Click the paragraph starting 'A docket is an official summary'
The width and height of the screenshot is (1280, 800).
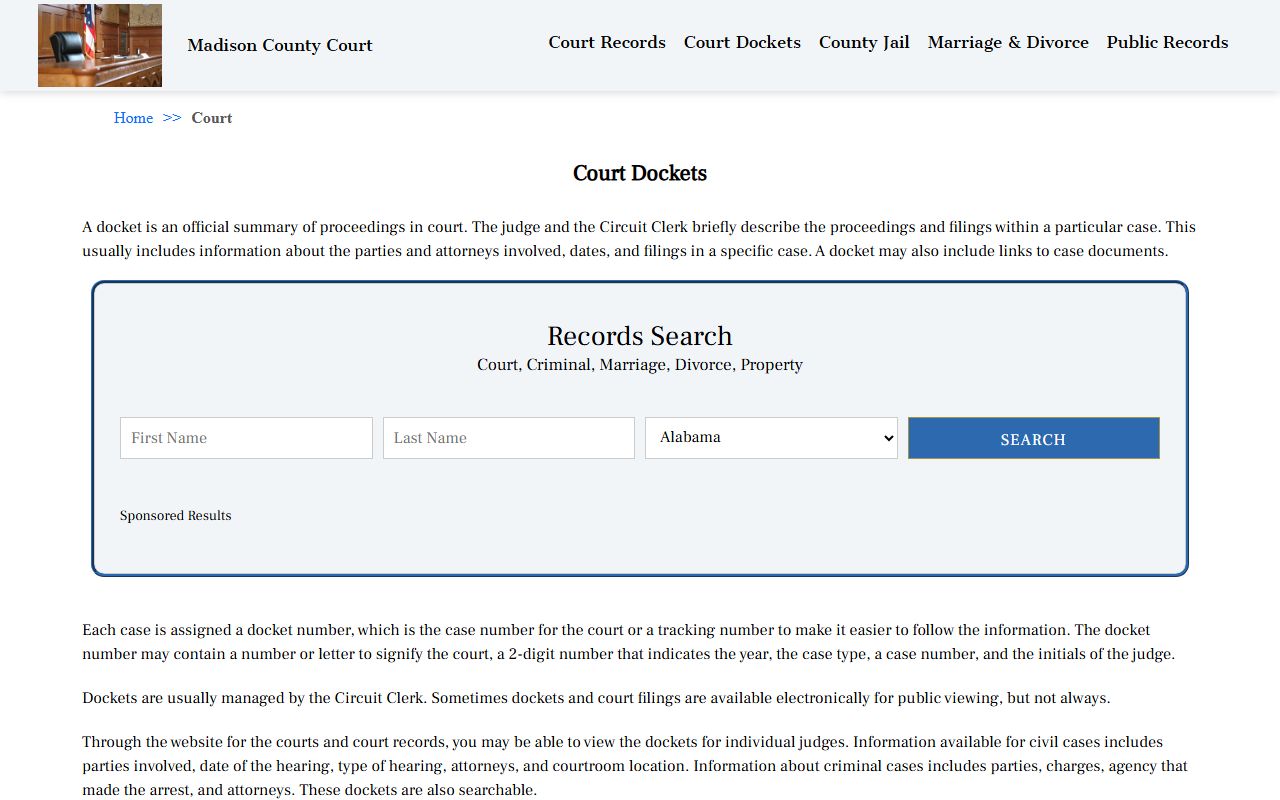coord(639,239)
